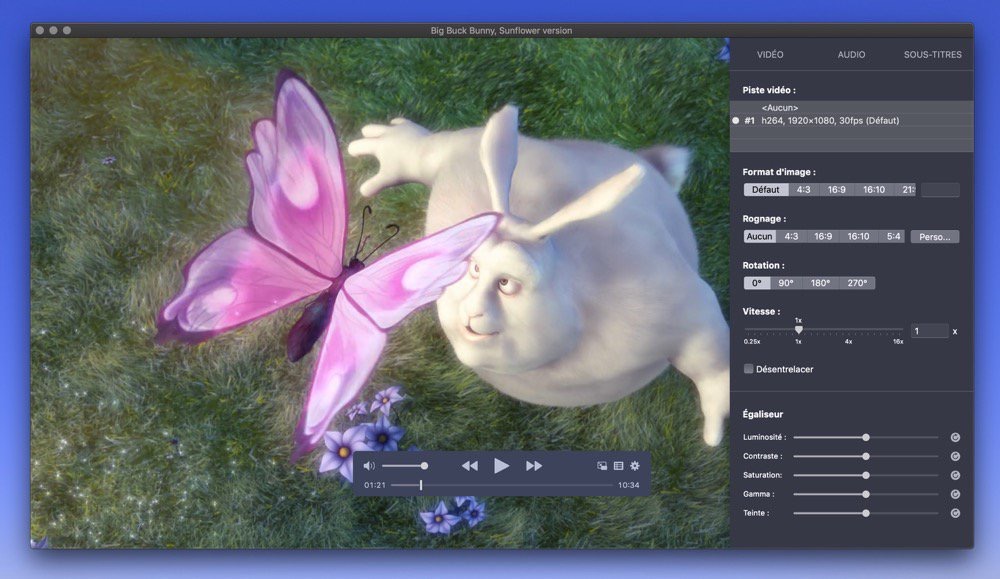Set Rognage to Aucun
This screenshot has width=1000, height=579.
(x=759, y=237)
